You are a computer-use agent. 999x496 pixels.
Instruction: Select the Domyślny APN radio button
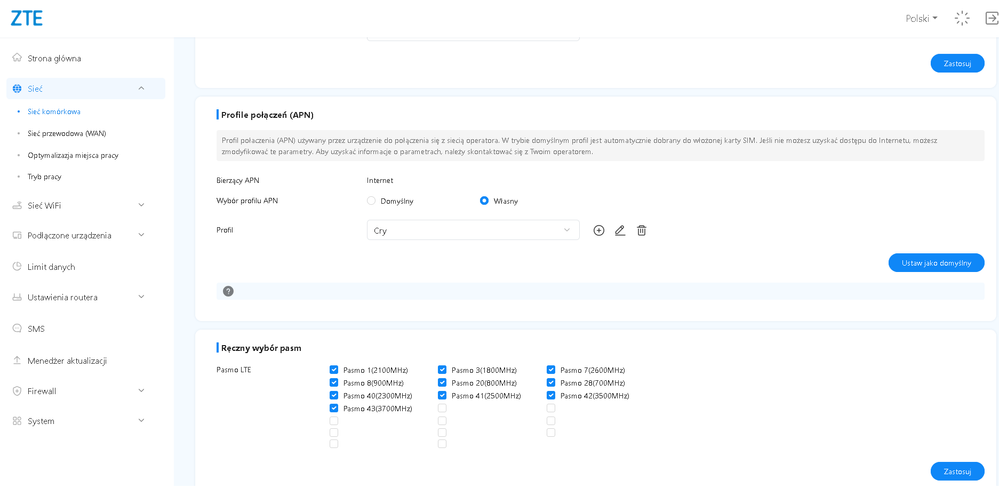click(x=372, y=201)
